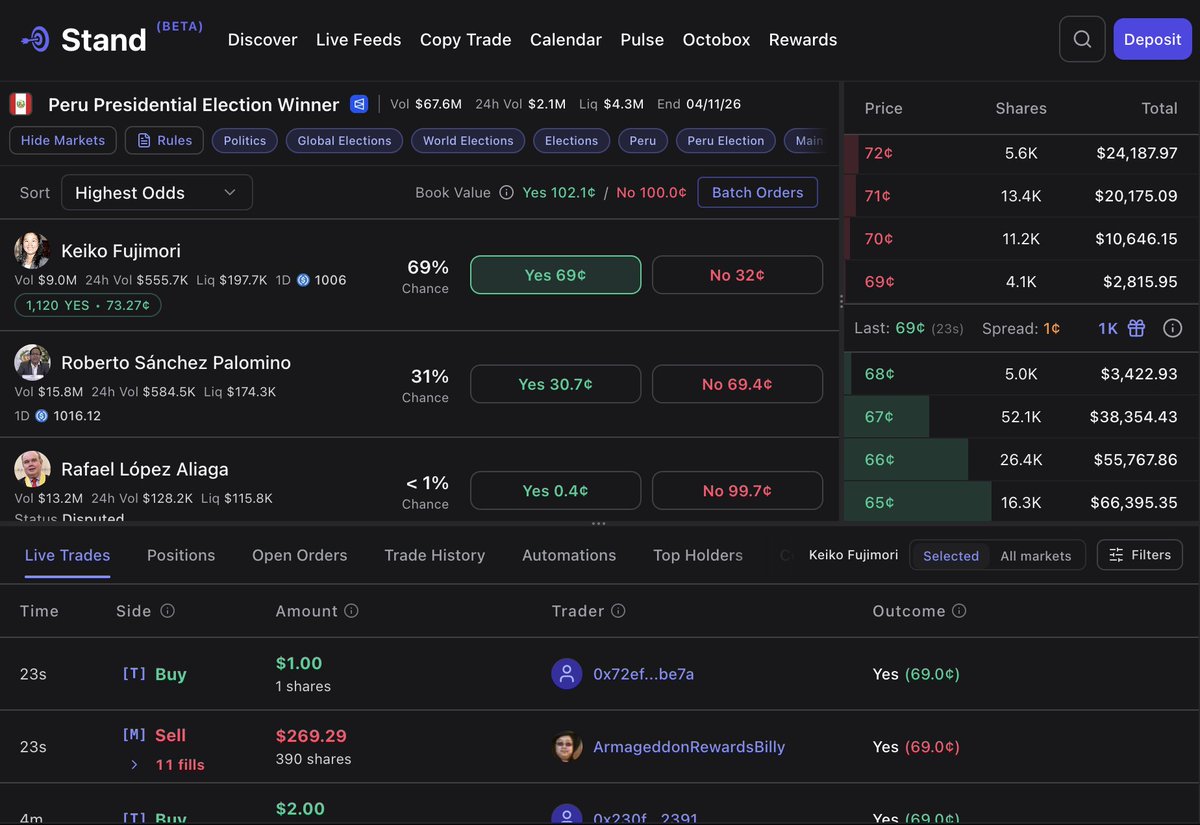Screen dimensions: 1200x825
Task: Switch to the Positions tab
Action: [x=181, y=555]
